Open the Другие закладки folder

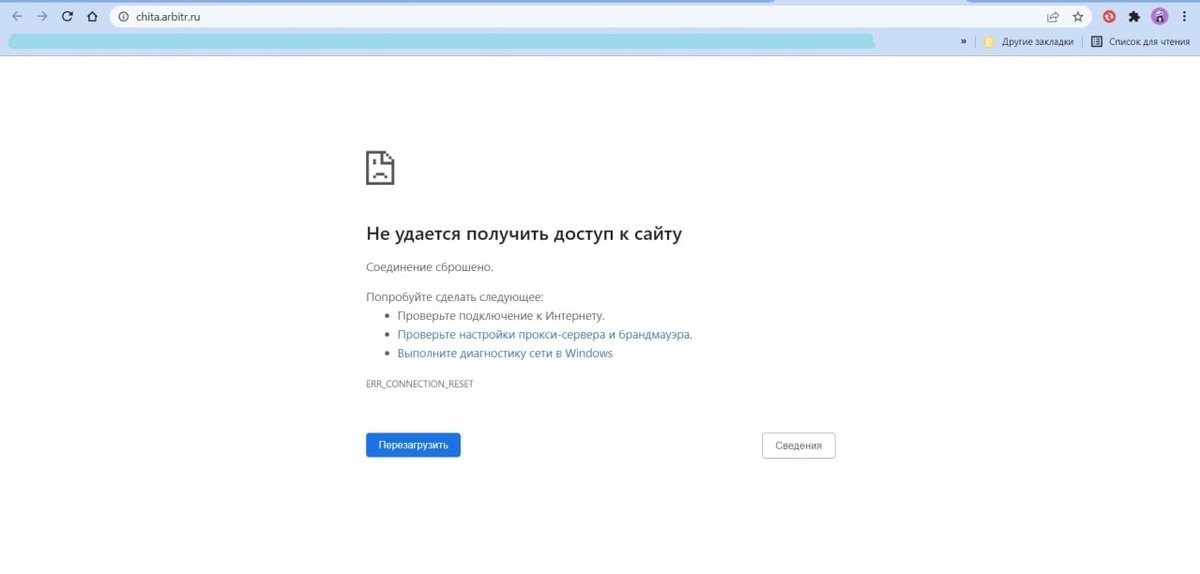click(1029, 42)
